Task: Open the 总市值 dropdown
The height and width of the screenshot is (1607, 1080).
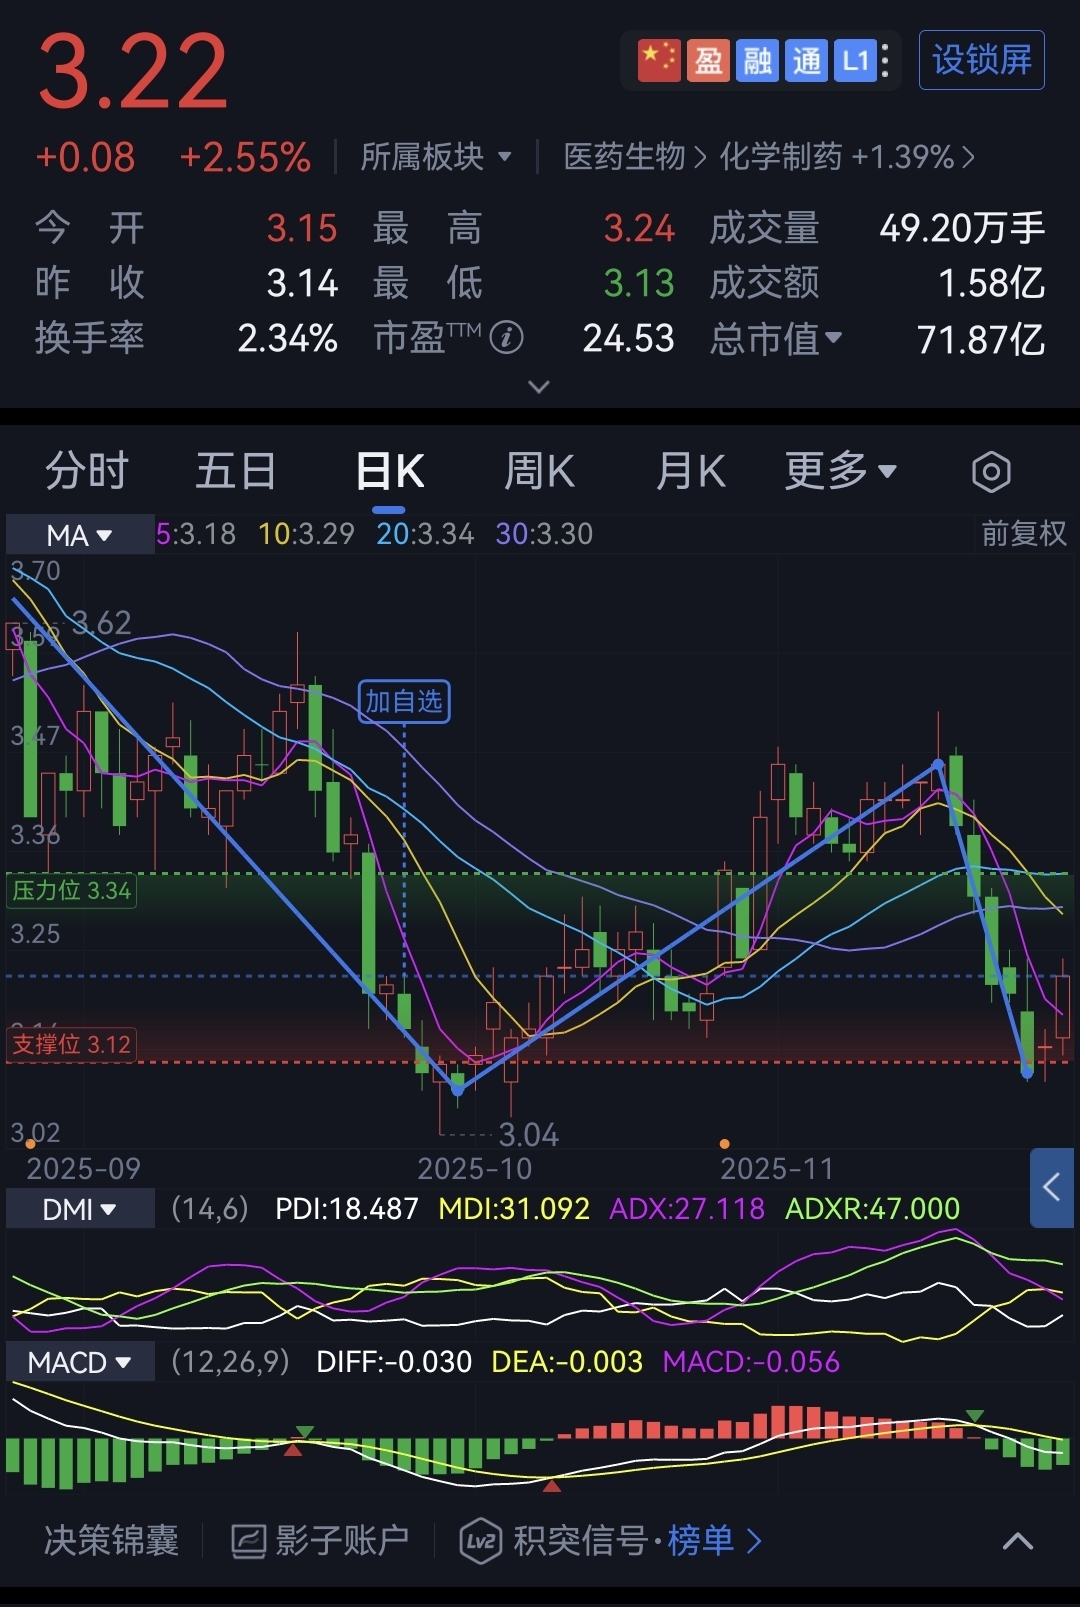Action: [x=776, y=339]
